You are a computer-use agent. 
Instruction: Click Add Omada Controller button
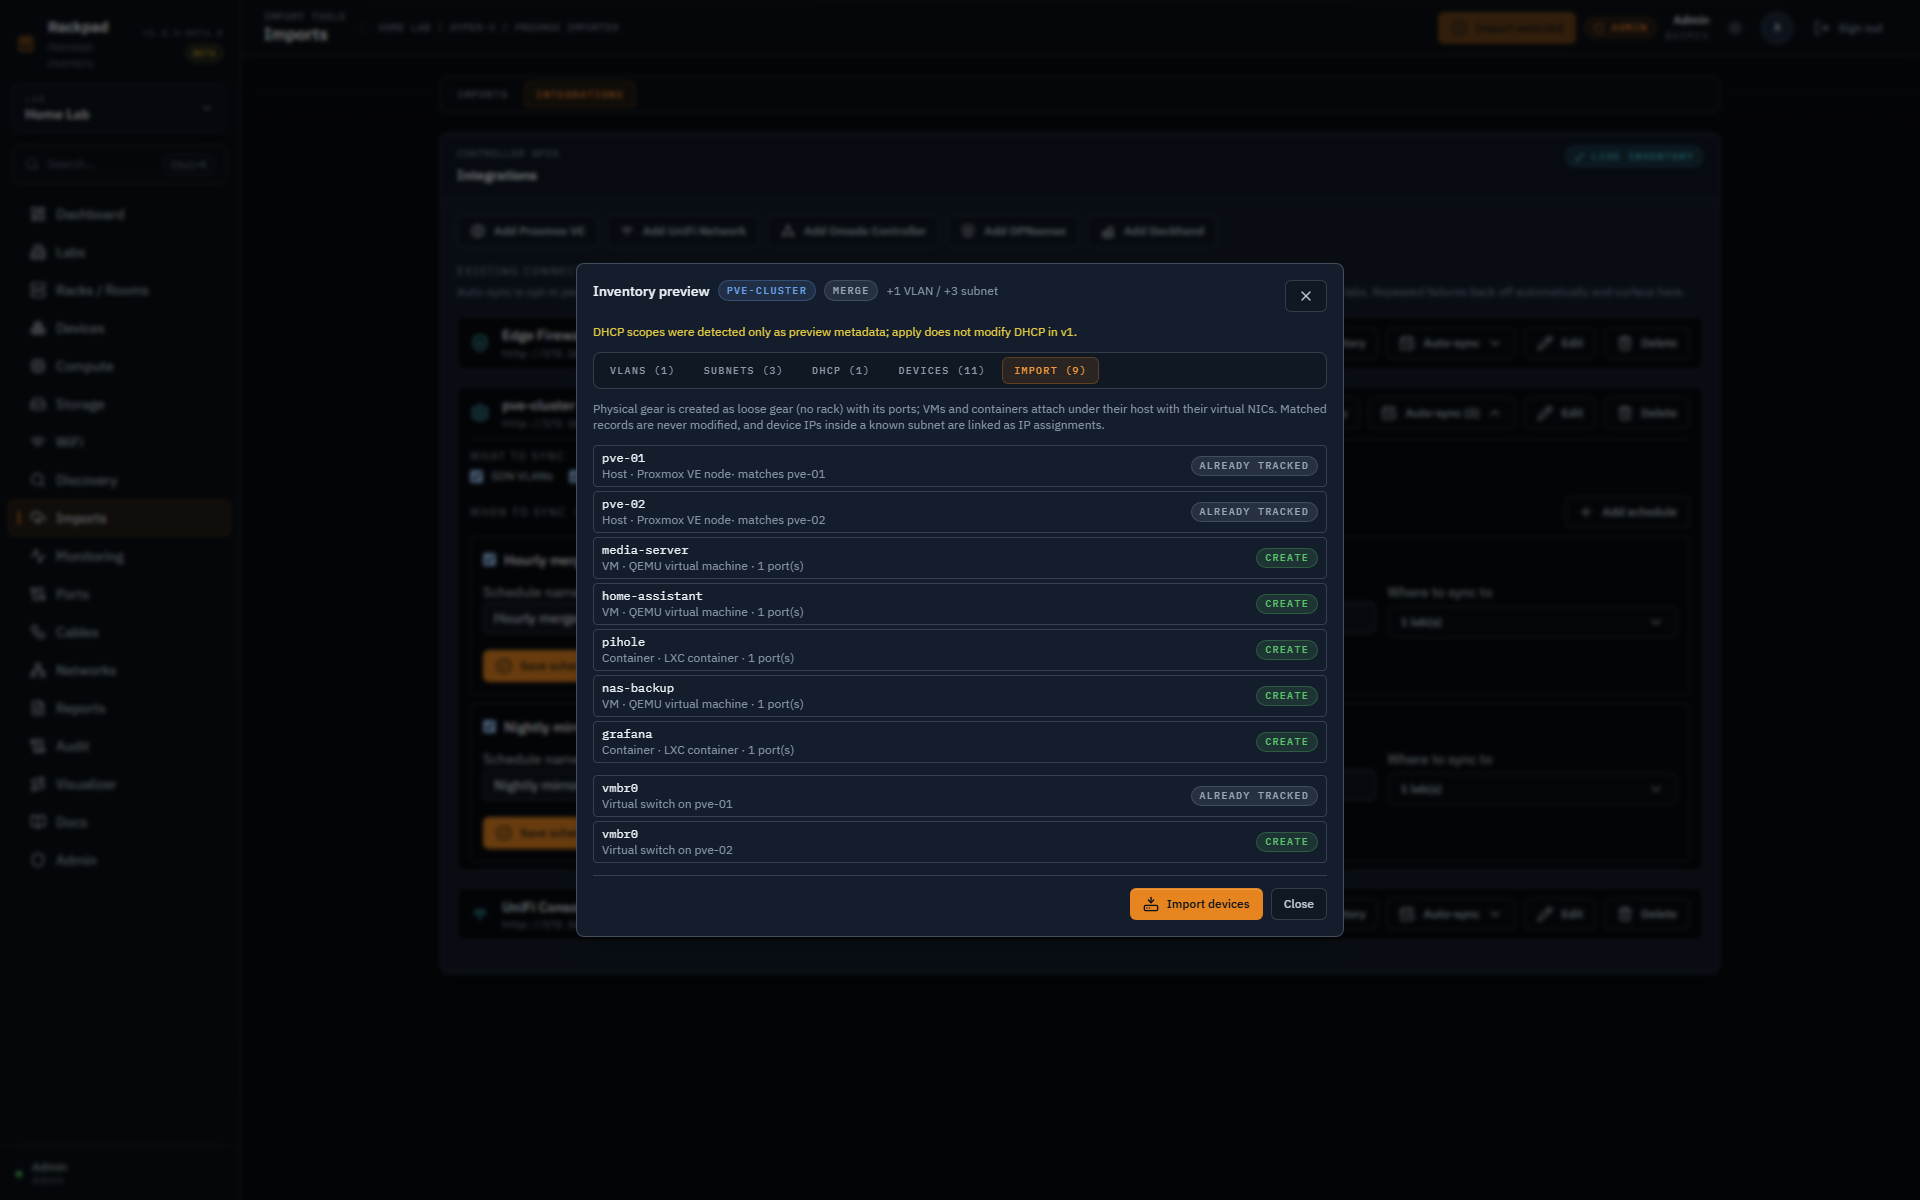853,231
